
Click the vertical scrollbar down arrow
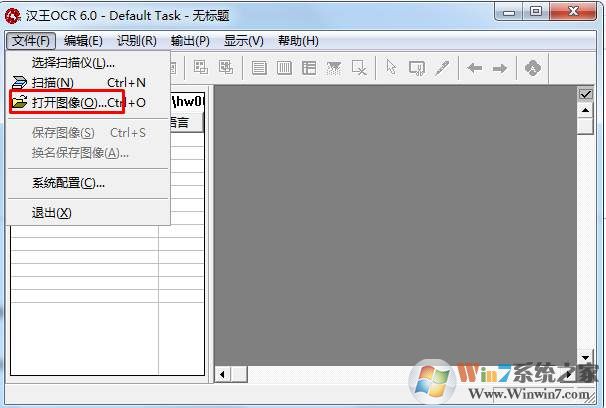[x=585, y=358]
